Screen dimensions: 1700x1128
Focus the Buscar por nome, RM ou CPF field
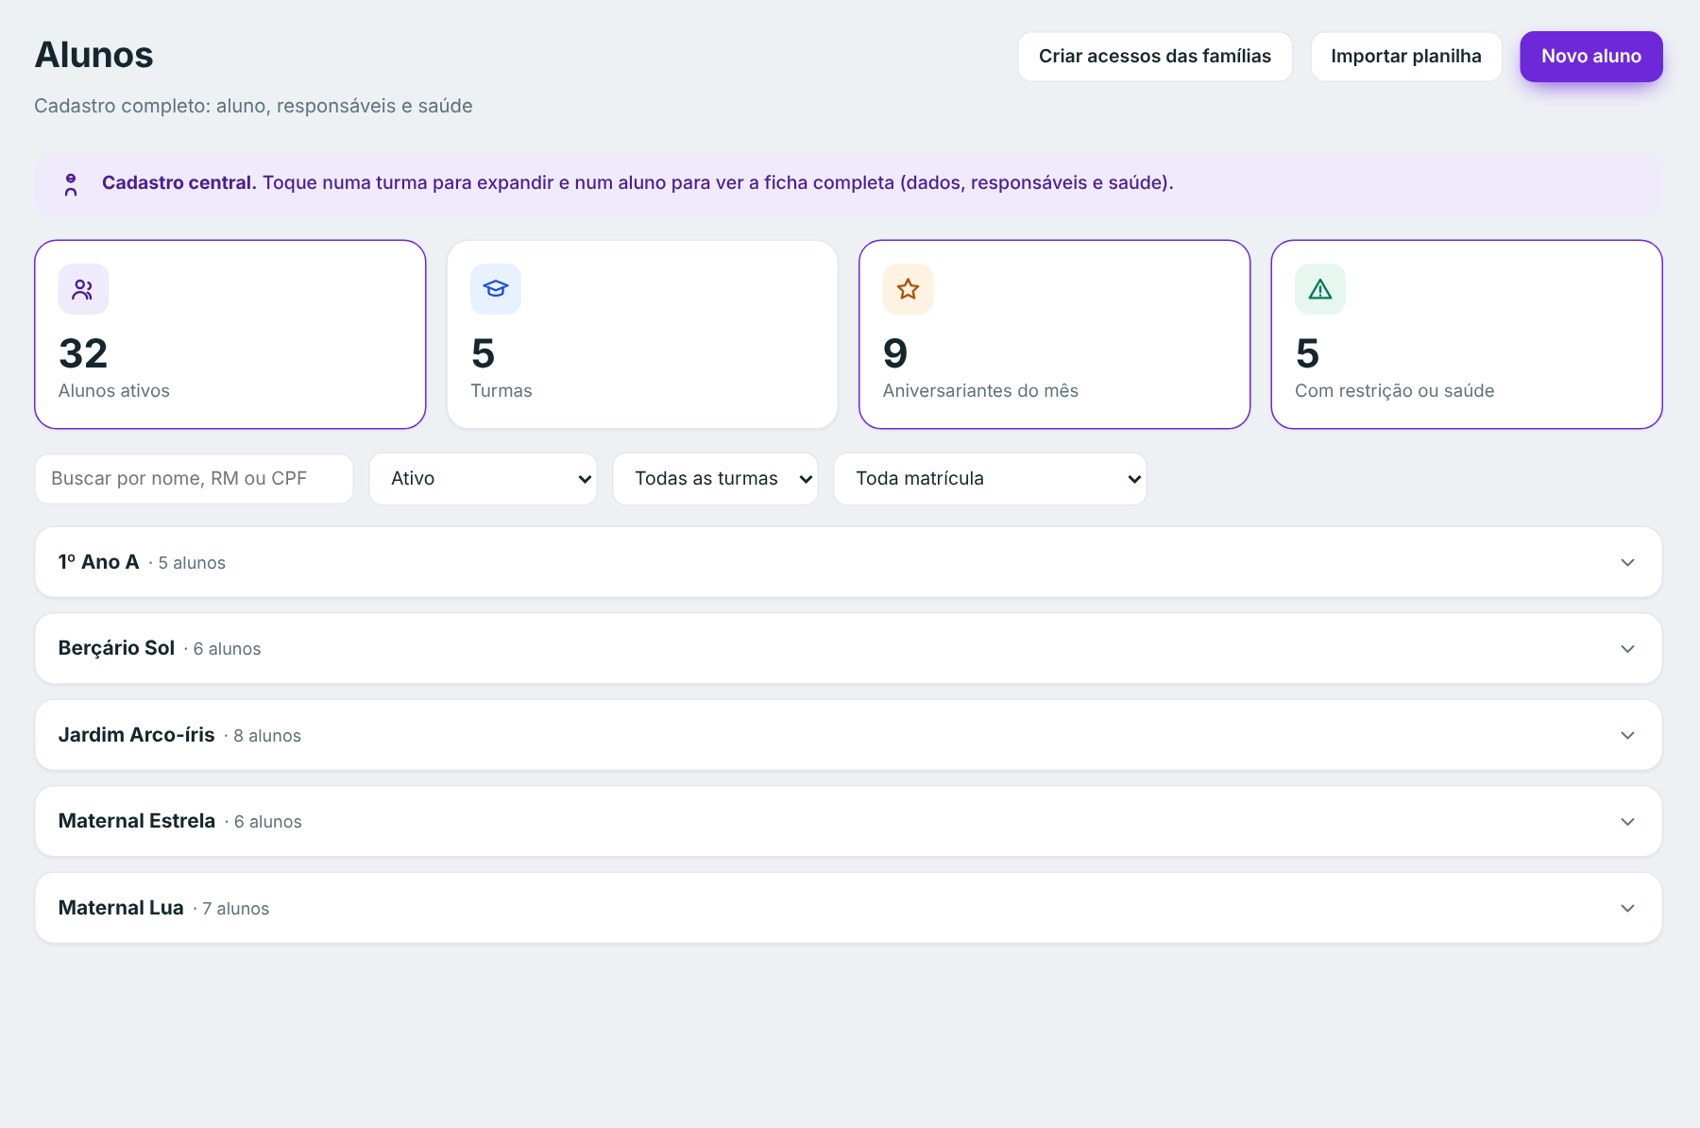194,479
